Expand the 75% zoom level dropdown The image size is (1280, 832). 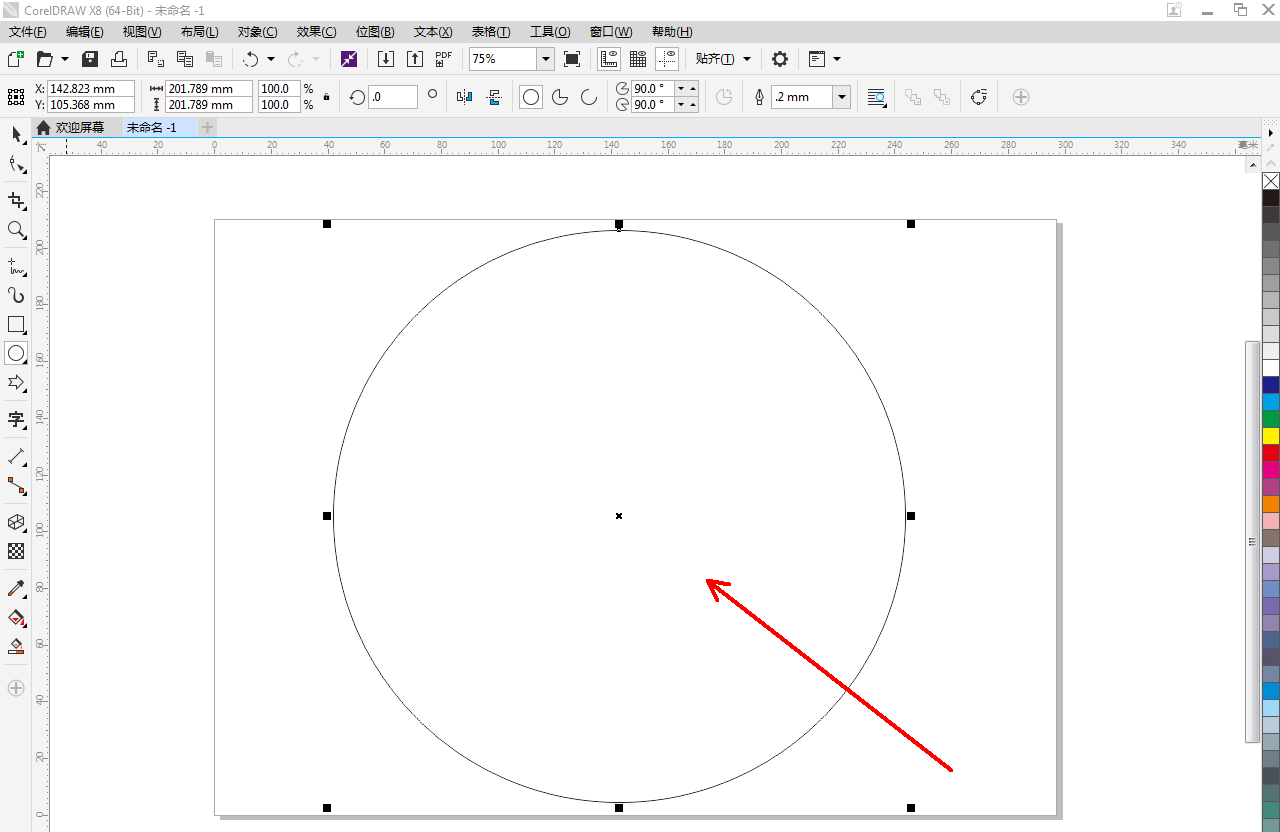pos(546,59)
